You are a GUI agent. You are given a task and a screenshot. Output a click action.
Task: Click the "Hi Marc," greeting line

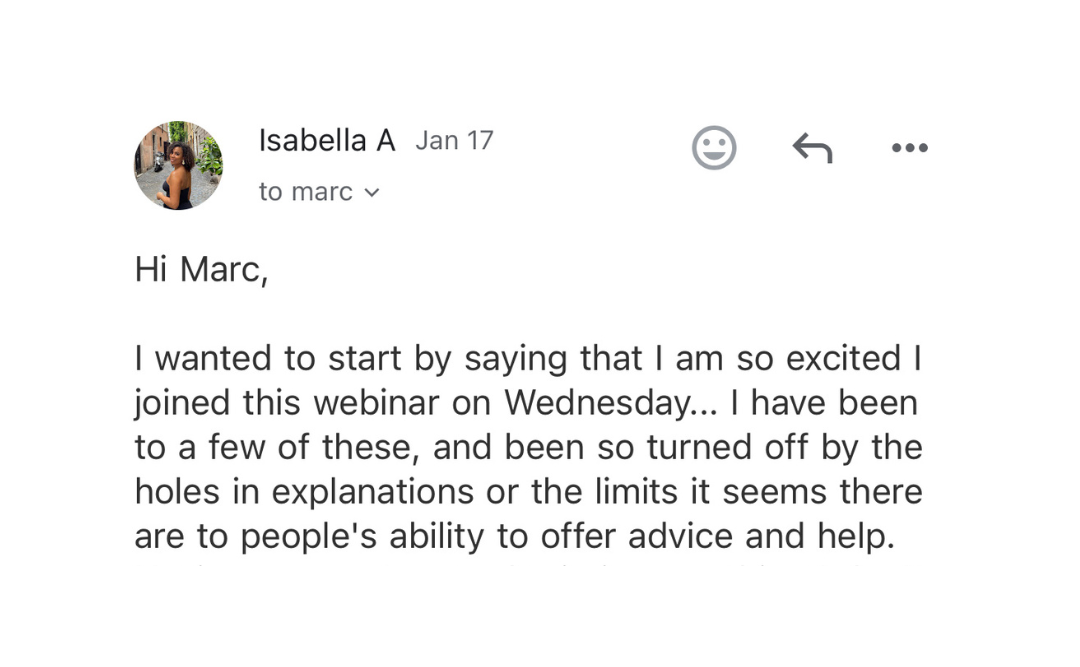click(201, 269)
